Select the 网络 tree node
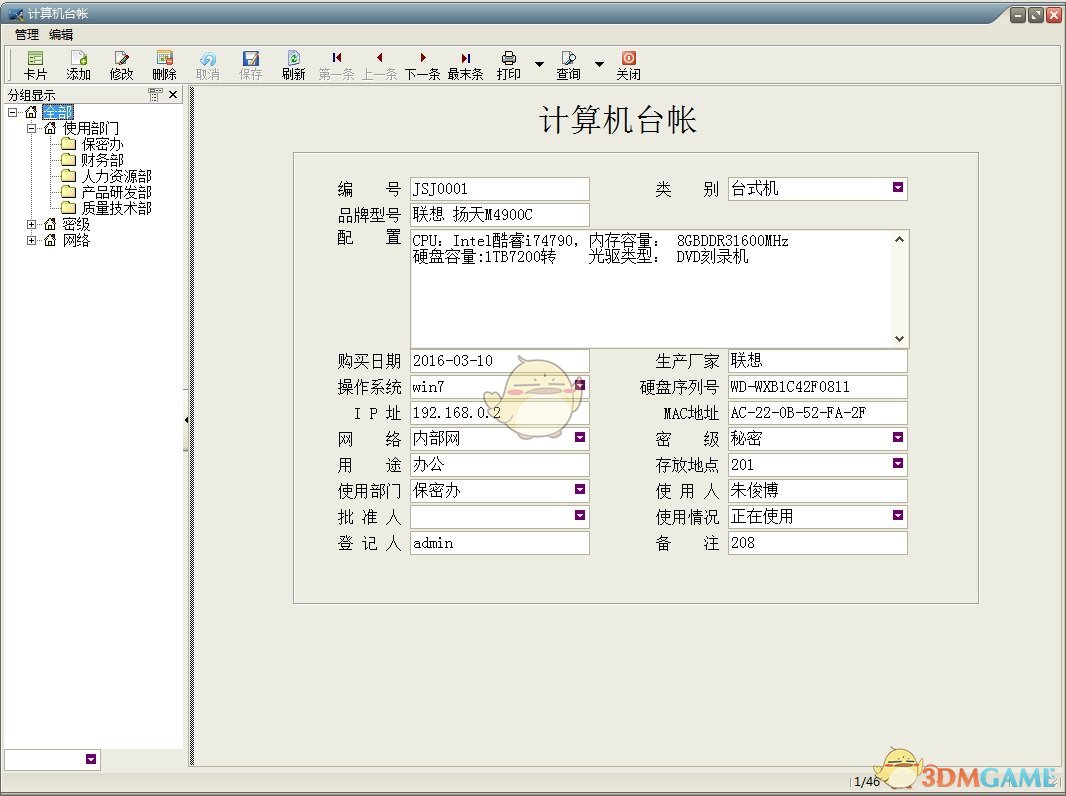This screenshot has height=796, width=1066. (x=76, y=240)
